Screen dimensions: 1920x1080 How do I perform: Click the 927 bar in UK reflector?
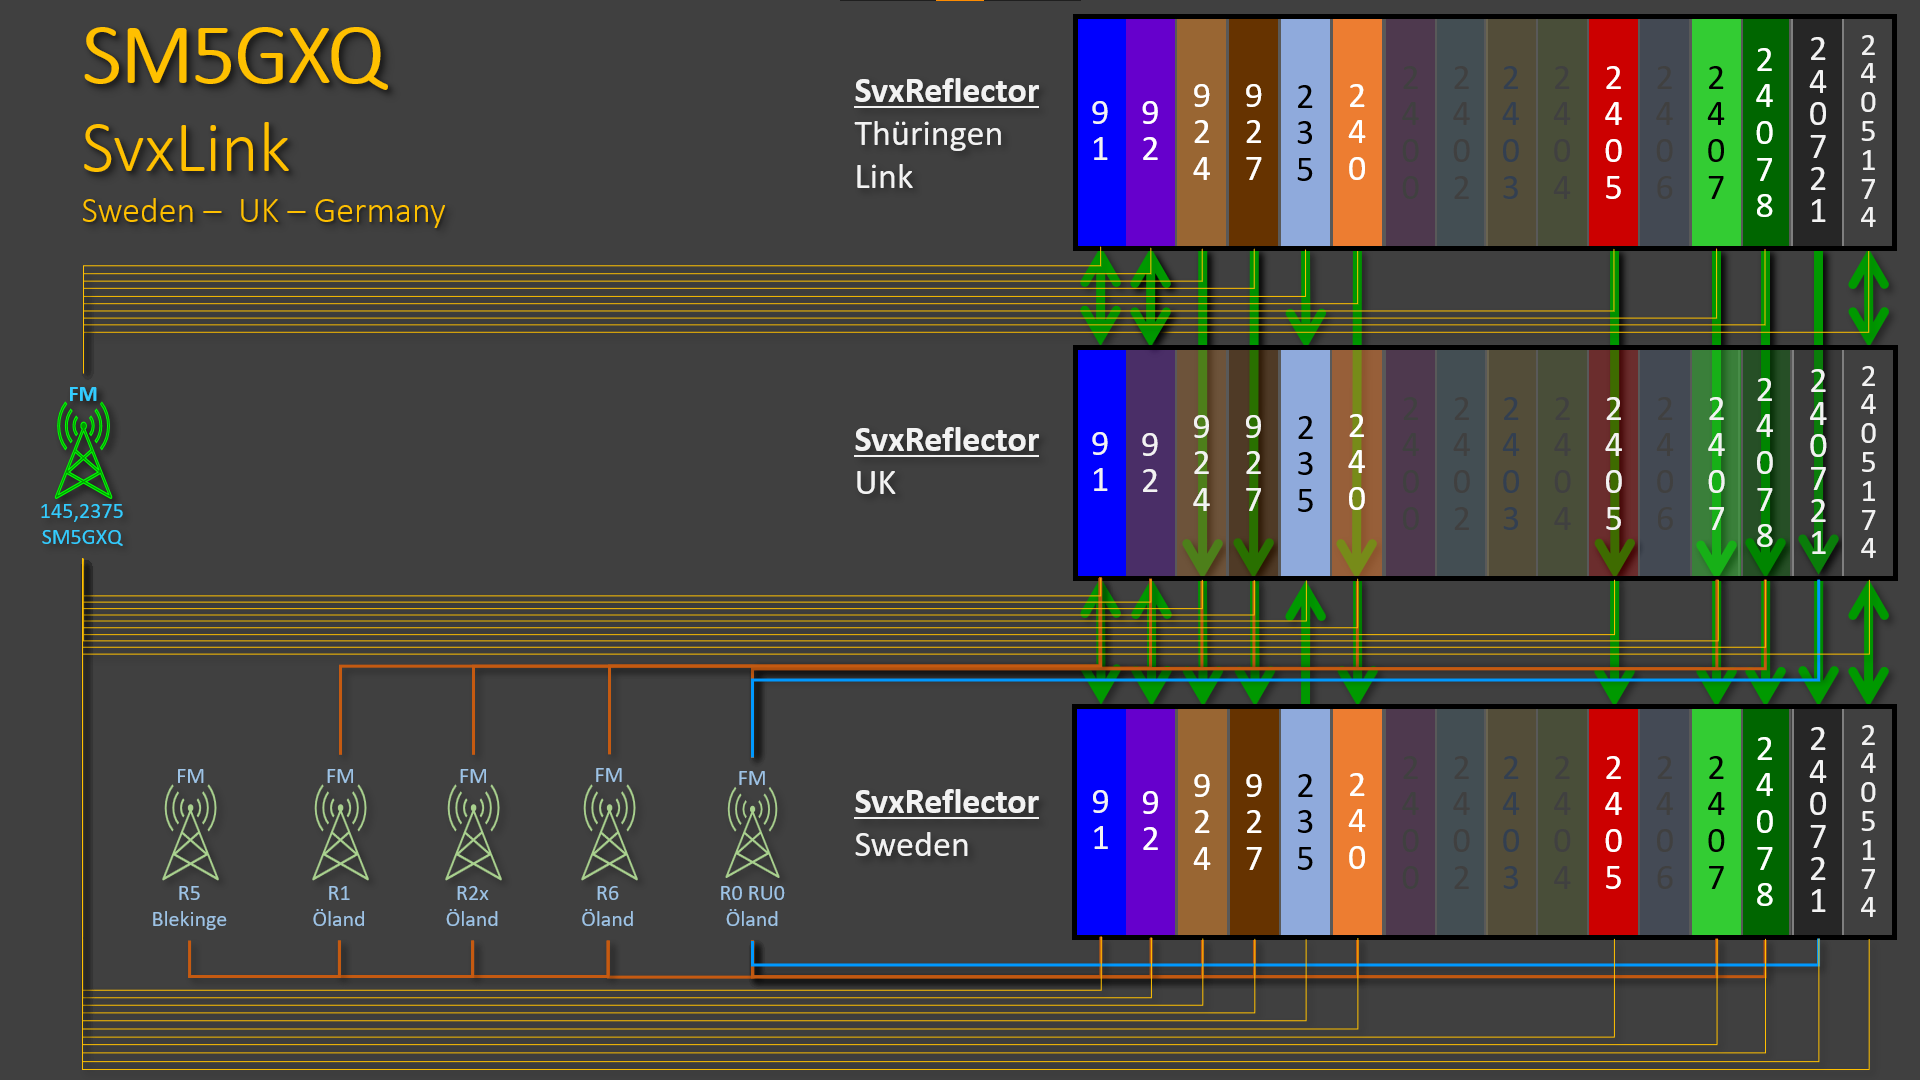pyautogui.click(x=1253, y=462)
